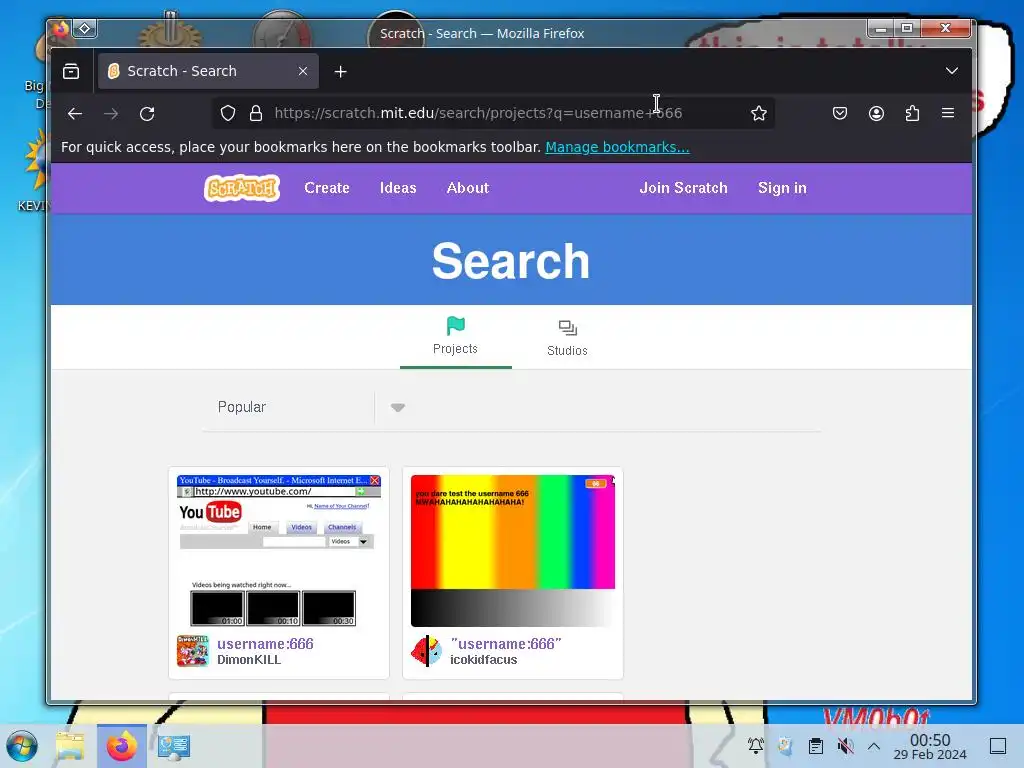Click the Join Scratch link
Image resolution: width=1024 pixels, height=768 pixels.
[683, 188]
